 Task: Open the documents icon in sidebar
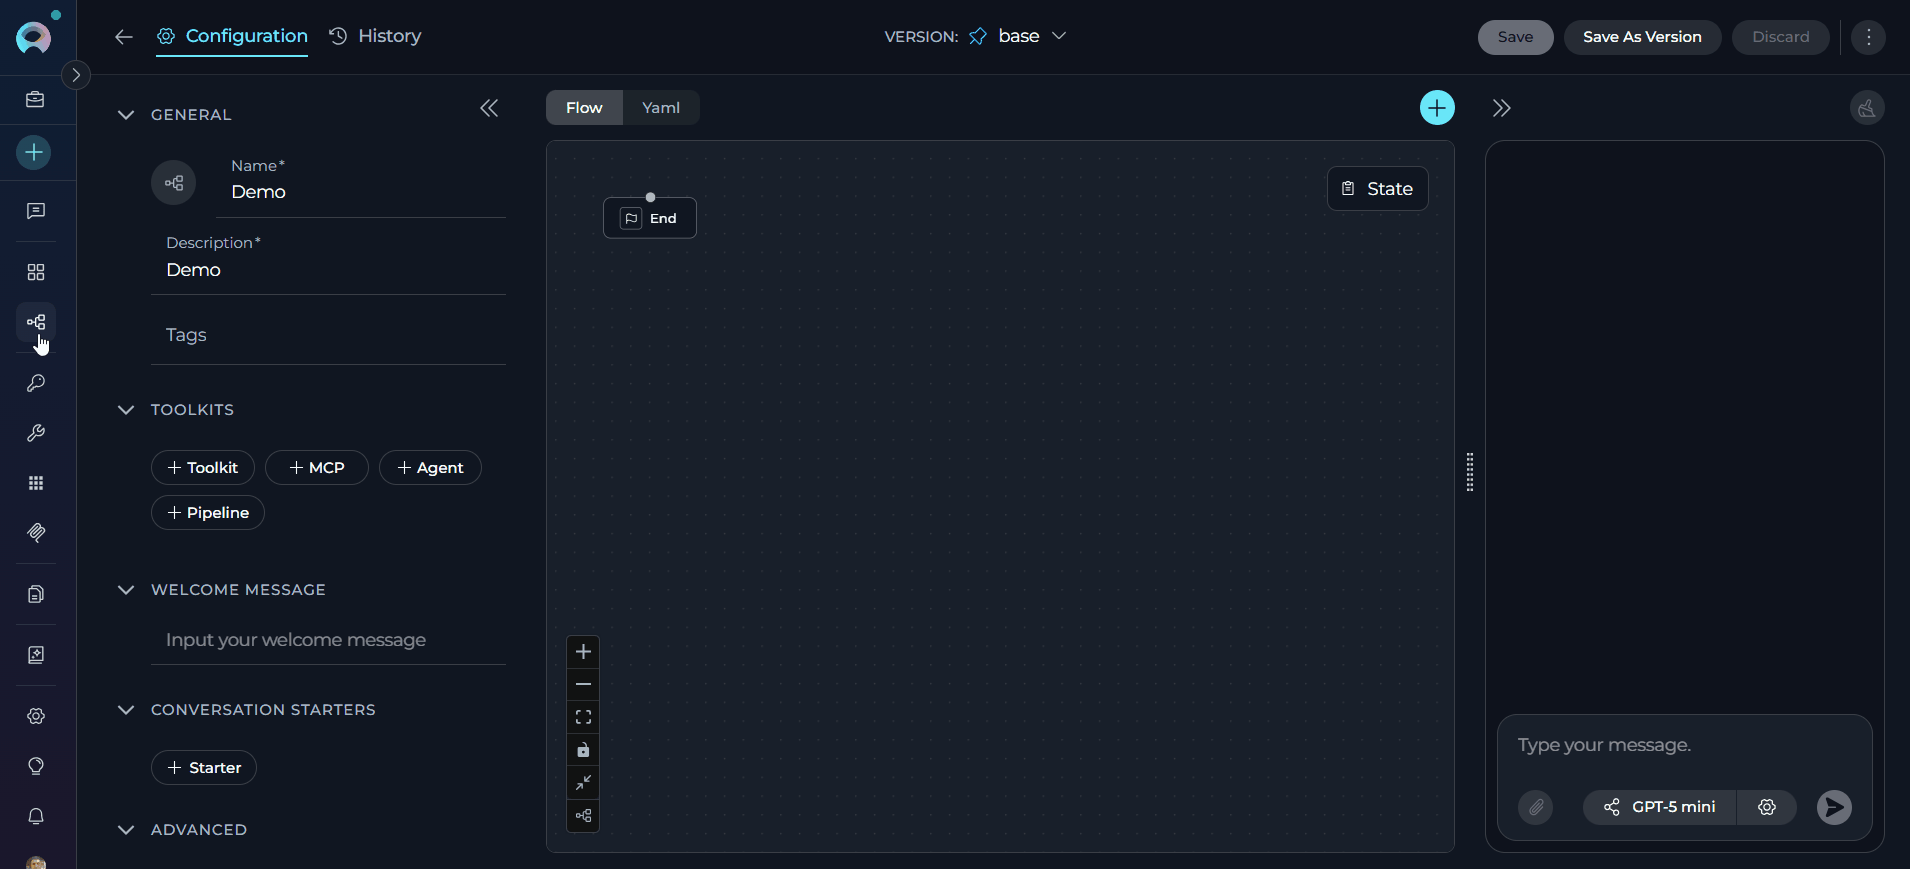(36, 594)
